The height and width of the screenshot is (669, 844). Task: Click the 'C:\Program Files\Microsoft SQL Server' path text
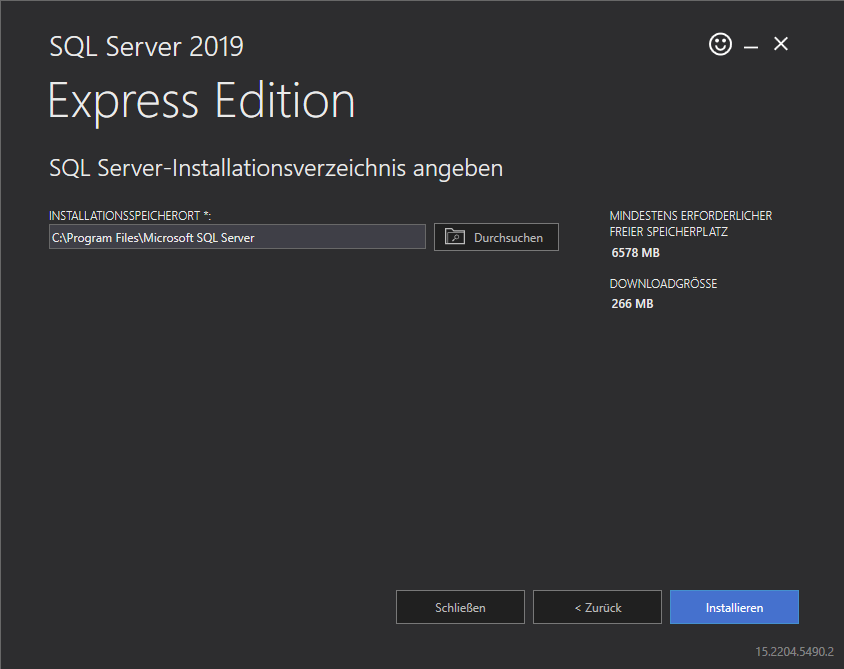click(153, 237)
